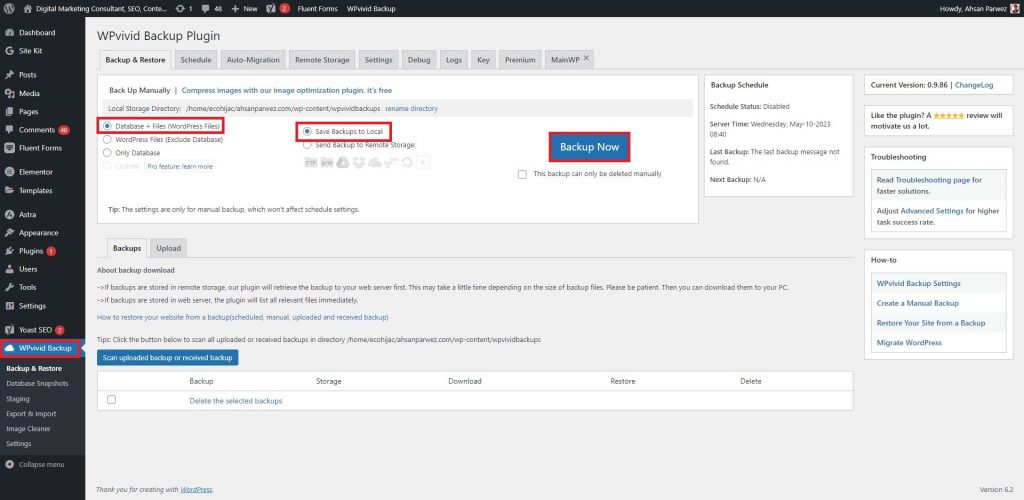The height and width of the screenshot is (500, 1024).
Task: Tick select-all checkbox in backups table
Action: pyautogui.click(x=111, y=399)
